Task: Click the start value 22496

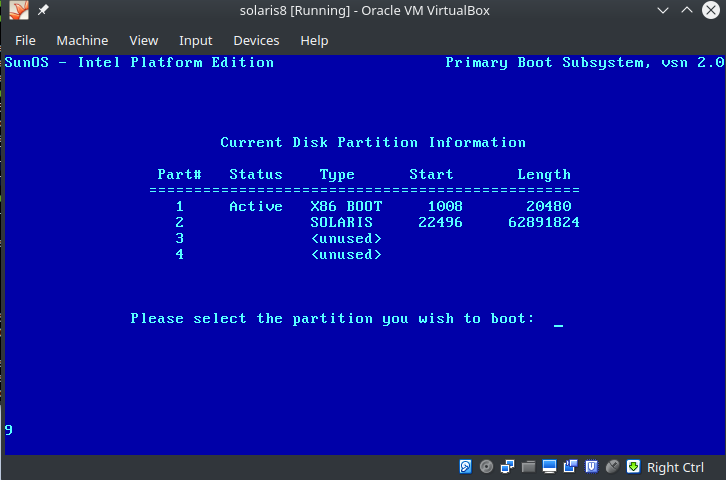Action: pos(440,222)
